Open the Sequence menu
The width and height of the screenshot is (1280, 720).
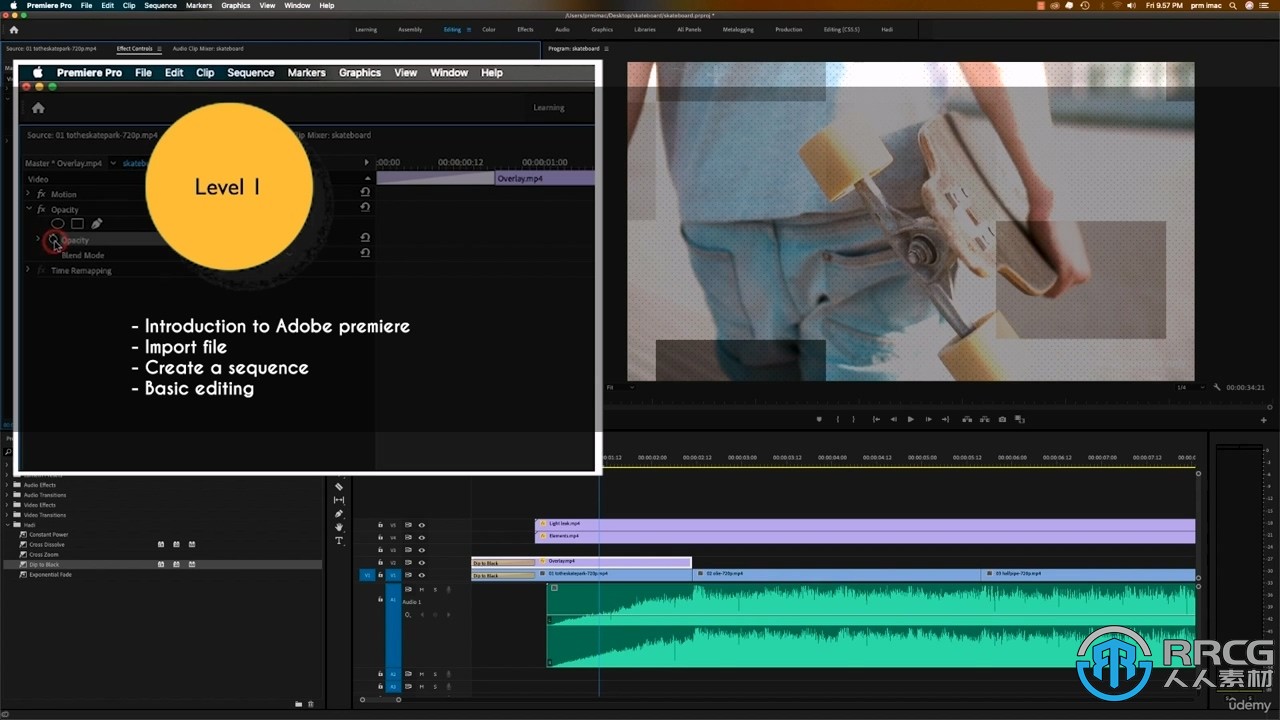click(x=160, y=5)
